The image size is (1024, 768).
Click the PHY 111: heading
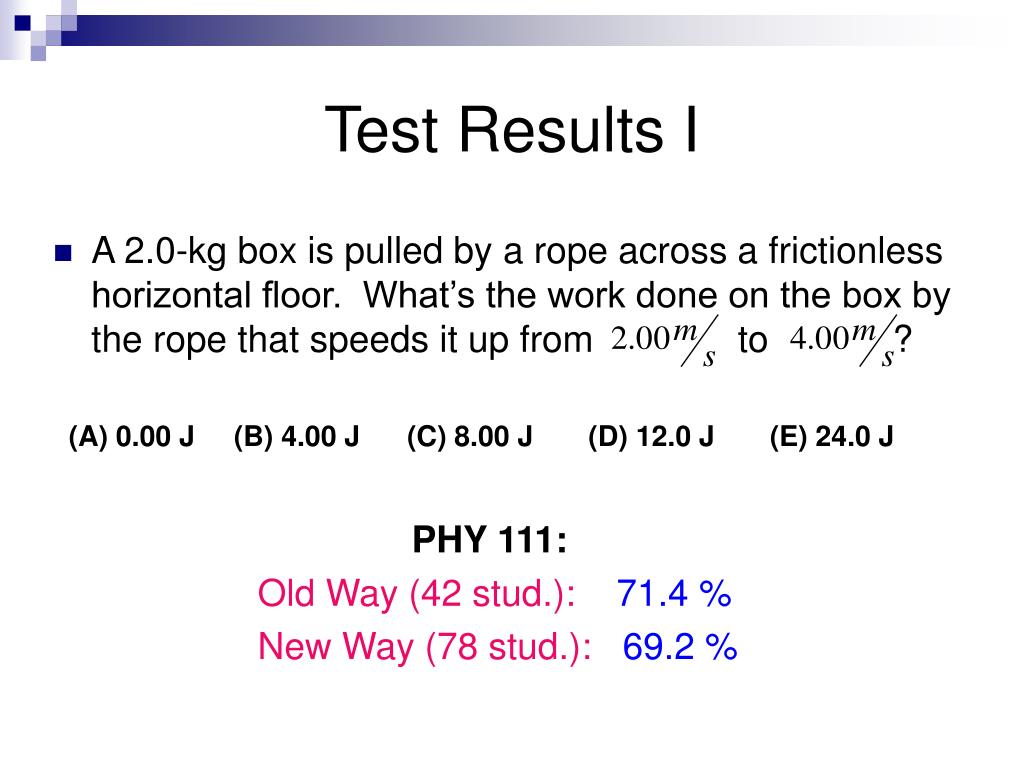490,540
